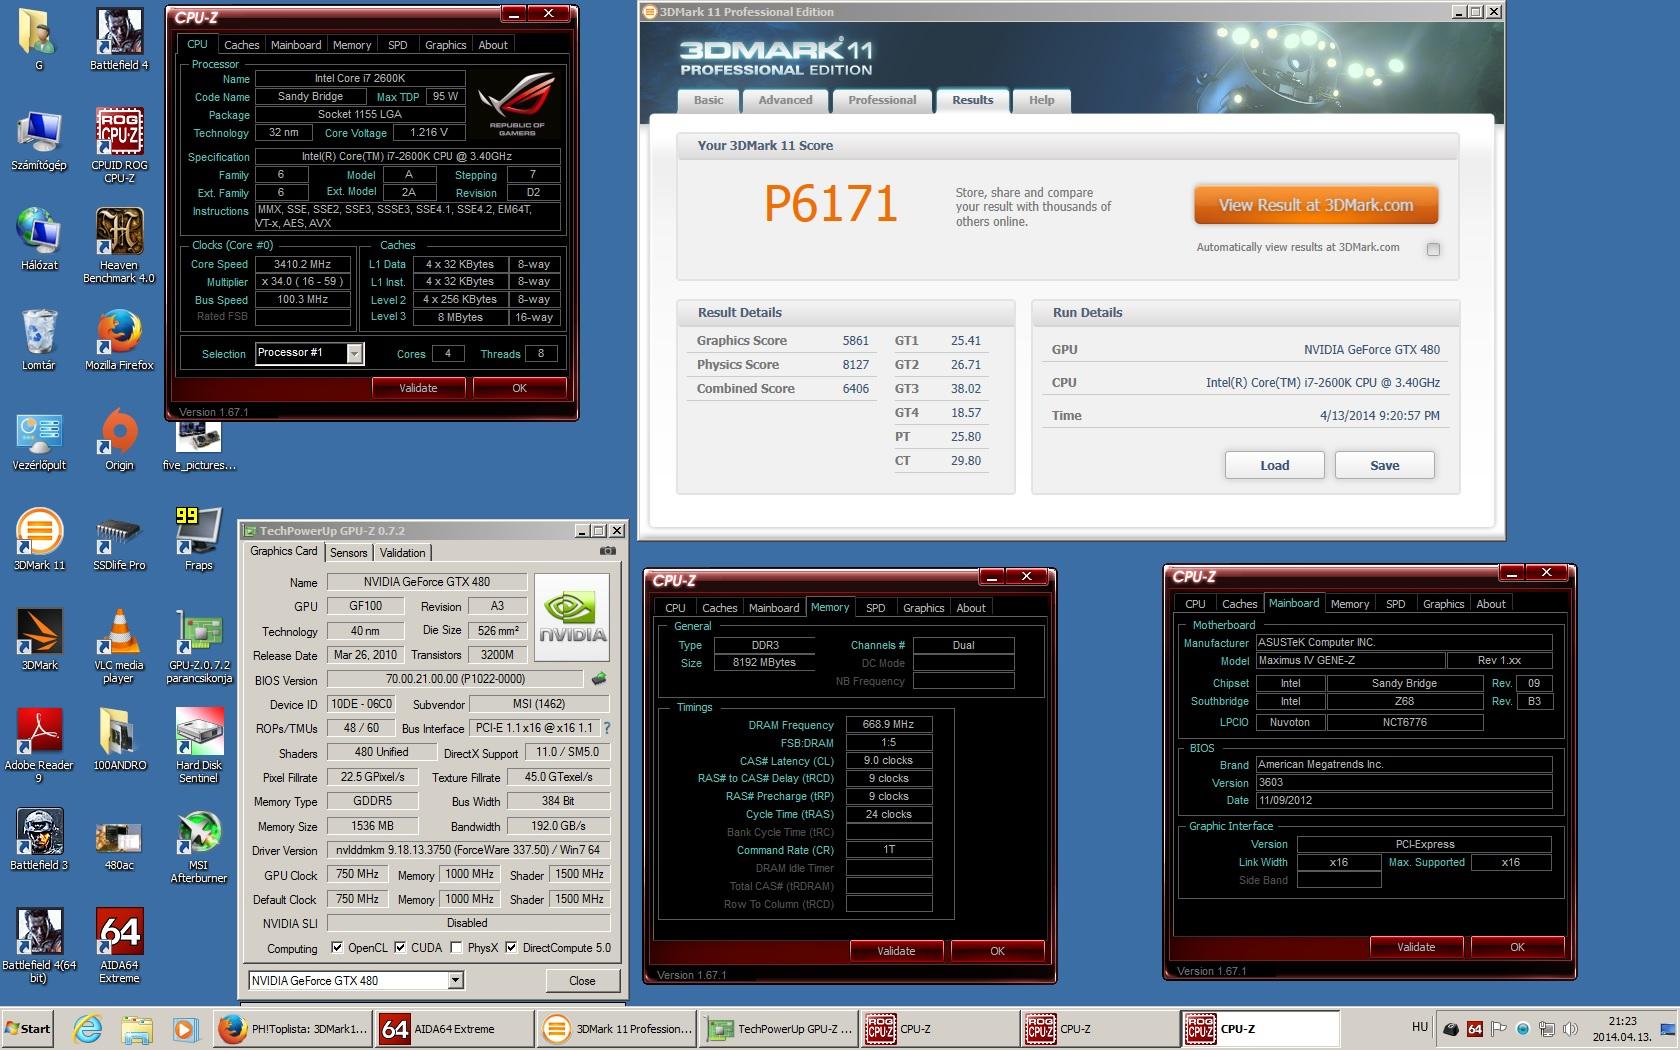Launch the Battlefield 3 desktop shortcut
The image size is (1680, 1050).
click(x=39, y=840)
